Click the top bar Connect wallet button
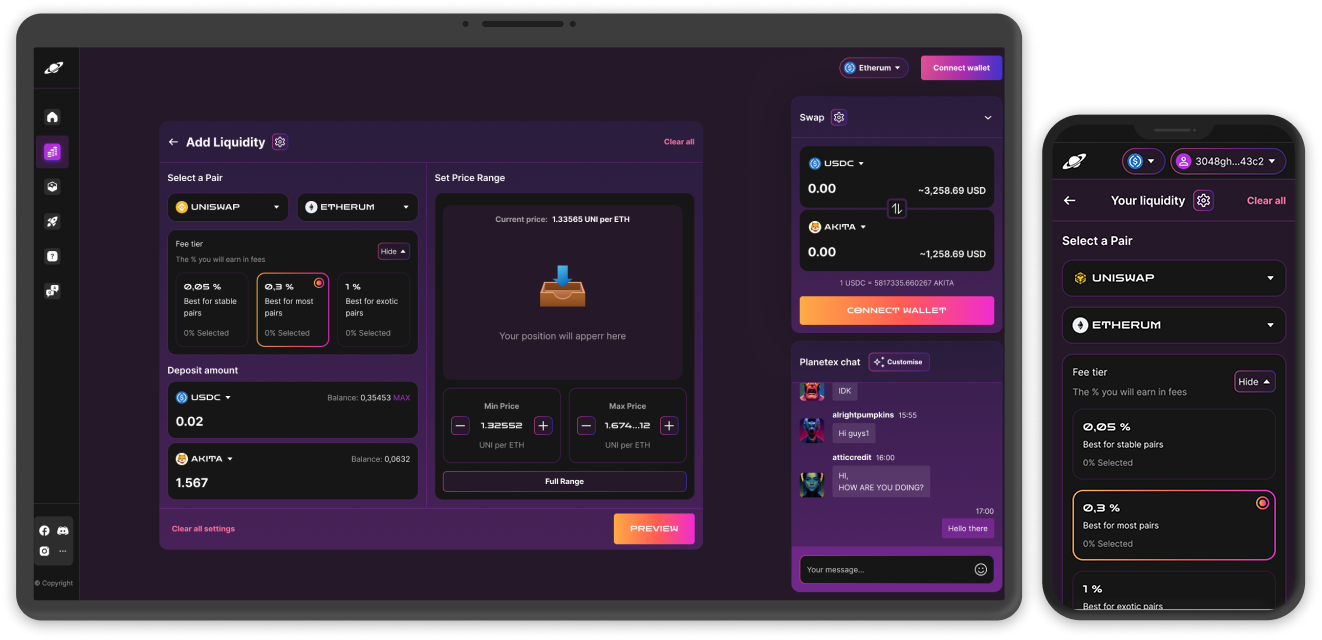1322x640 pixels. [x=961, y=68]
